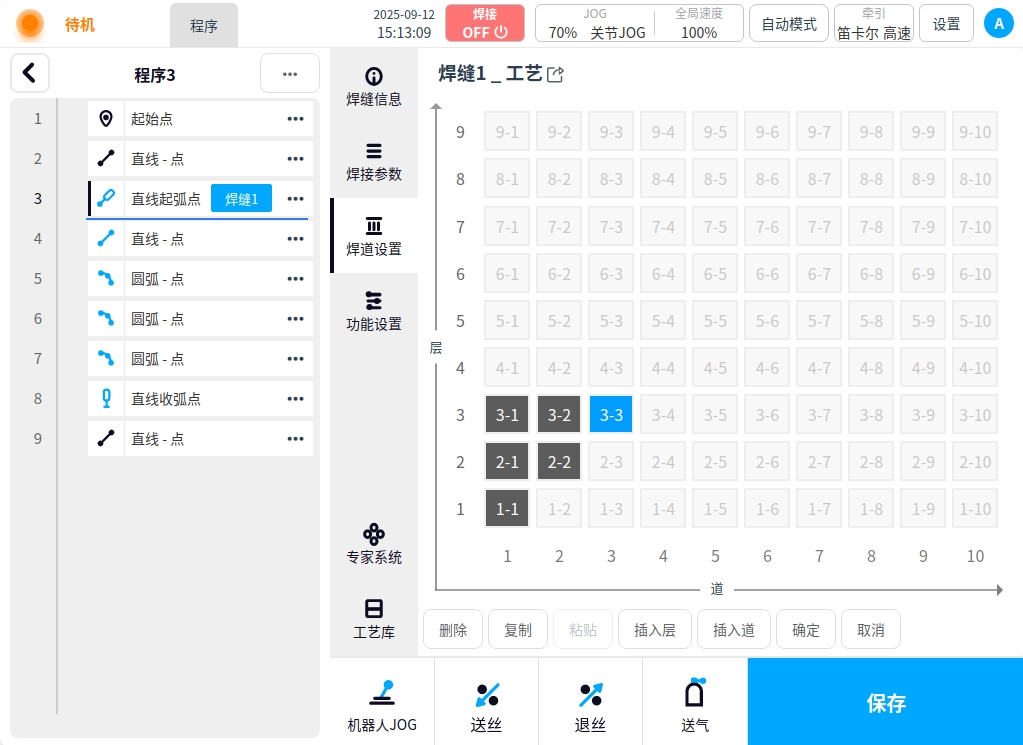Switch to the 功能设置 tab

point(374,311)
